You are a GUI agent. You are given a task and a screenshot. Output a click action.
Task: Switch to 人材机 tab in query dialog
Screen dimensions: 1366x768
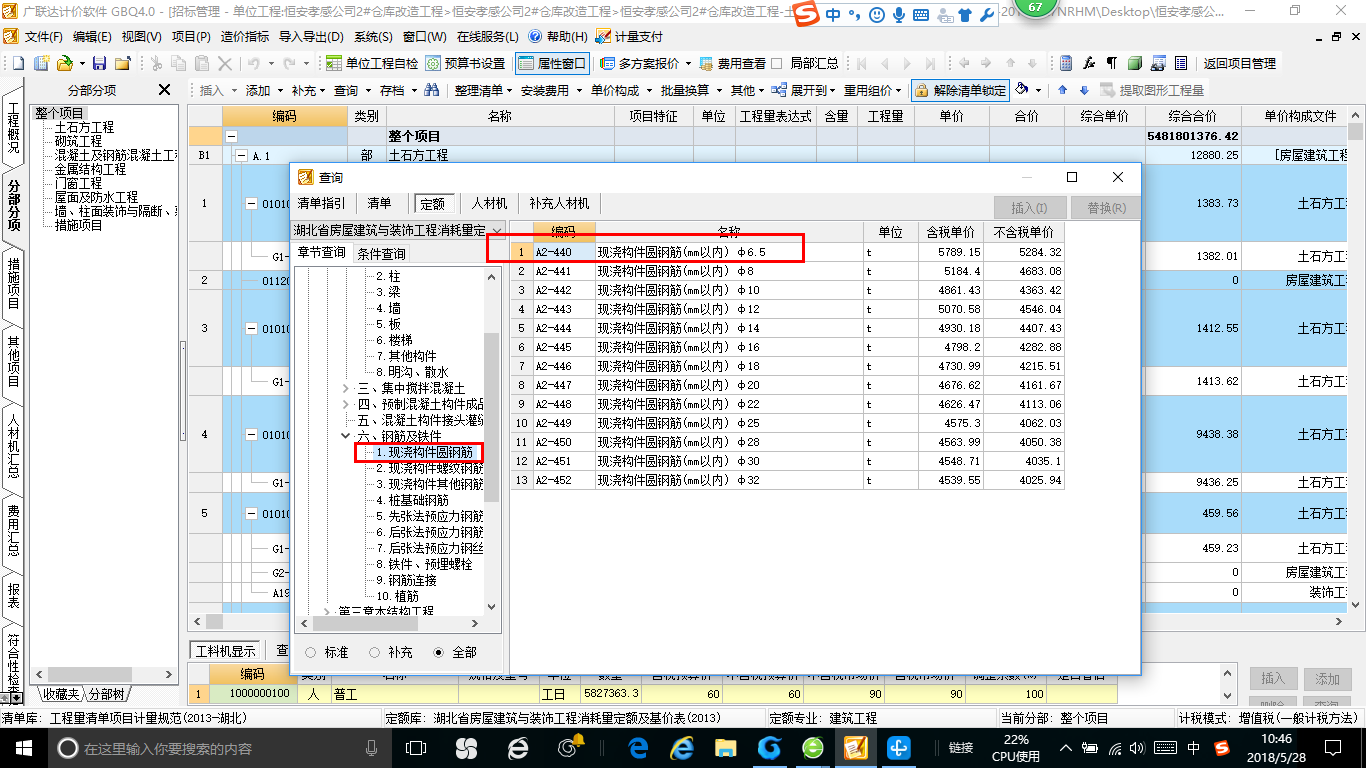(489, 203)
